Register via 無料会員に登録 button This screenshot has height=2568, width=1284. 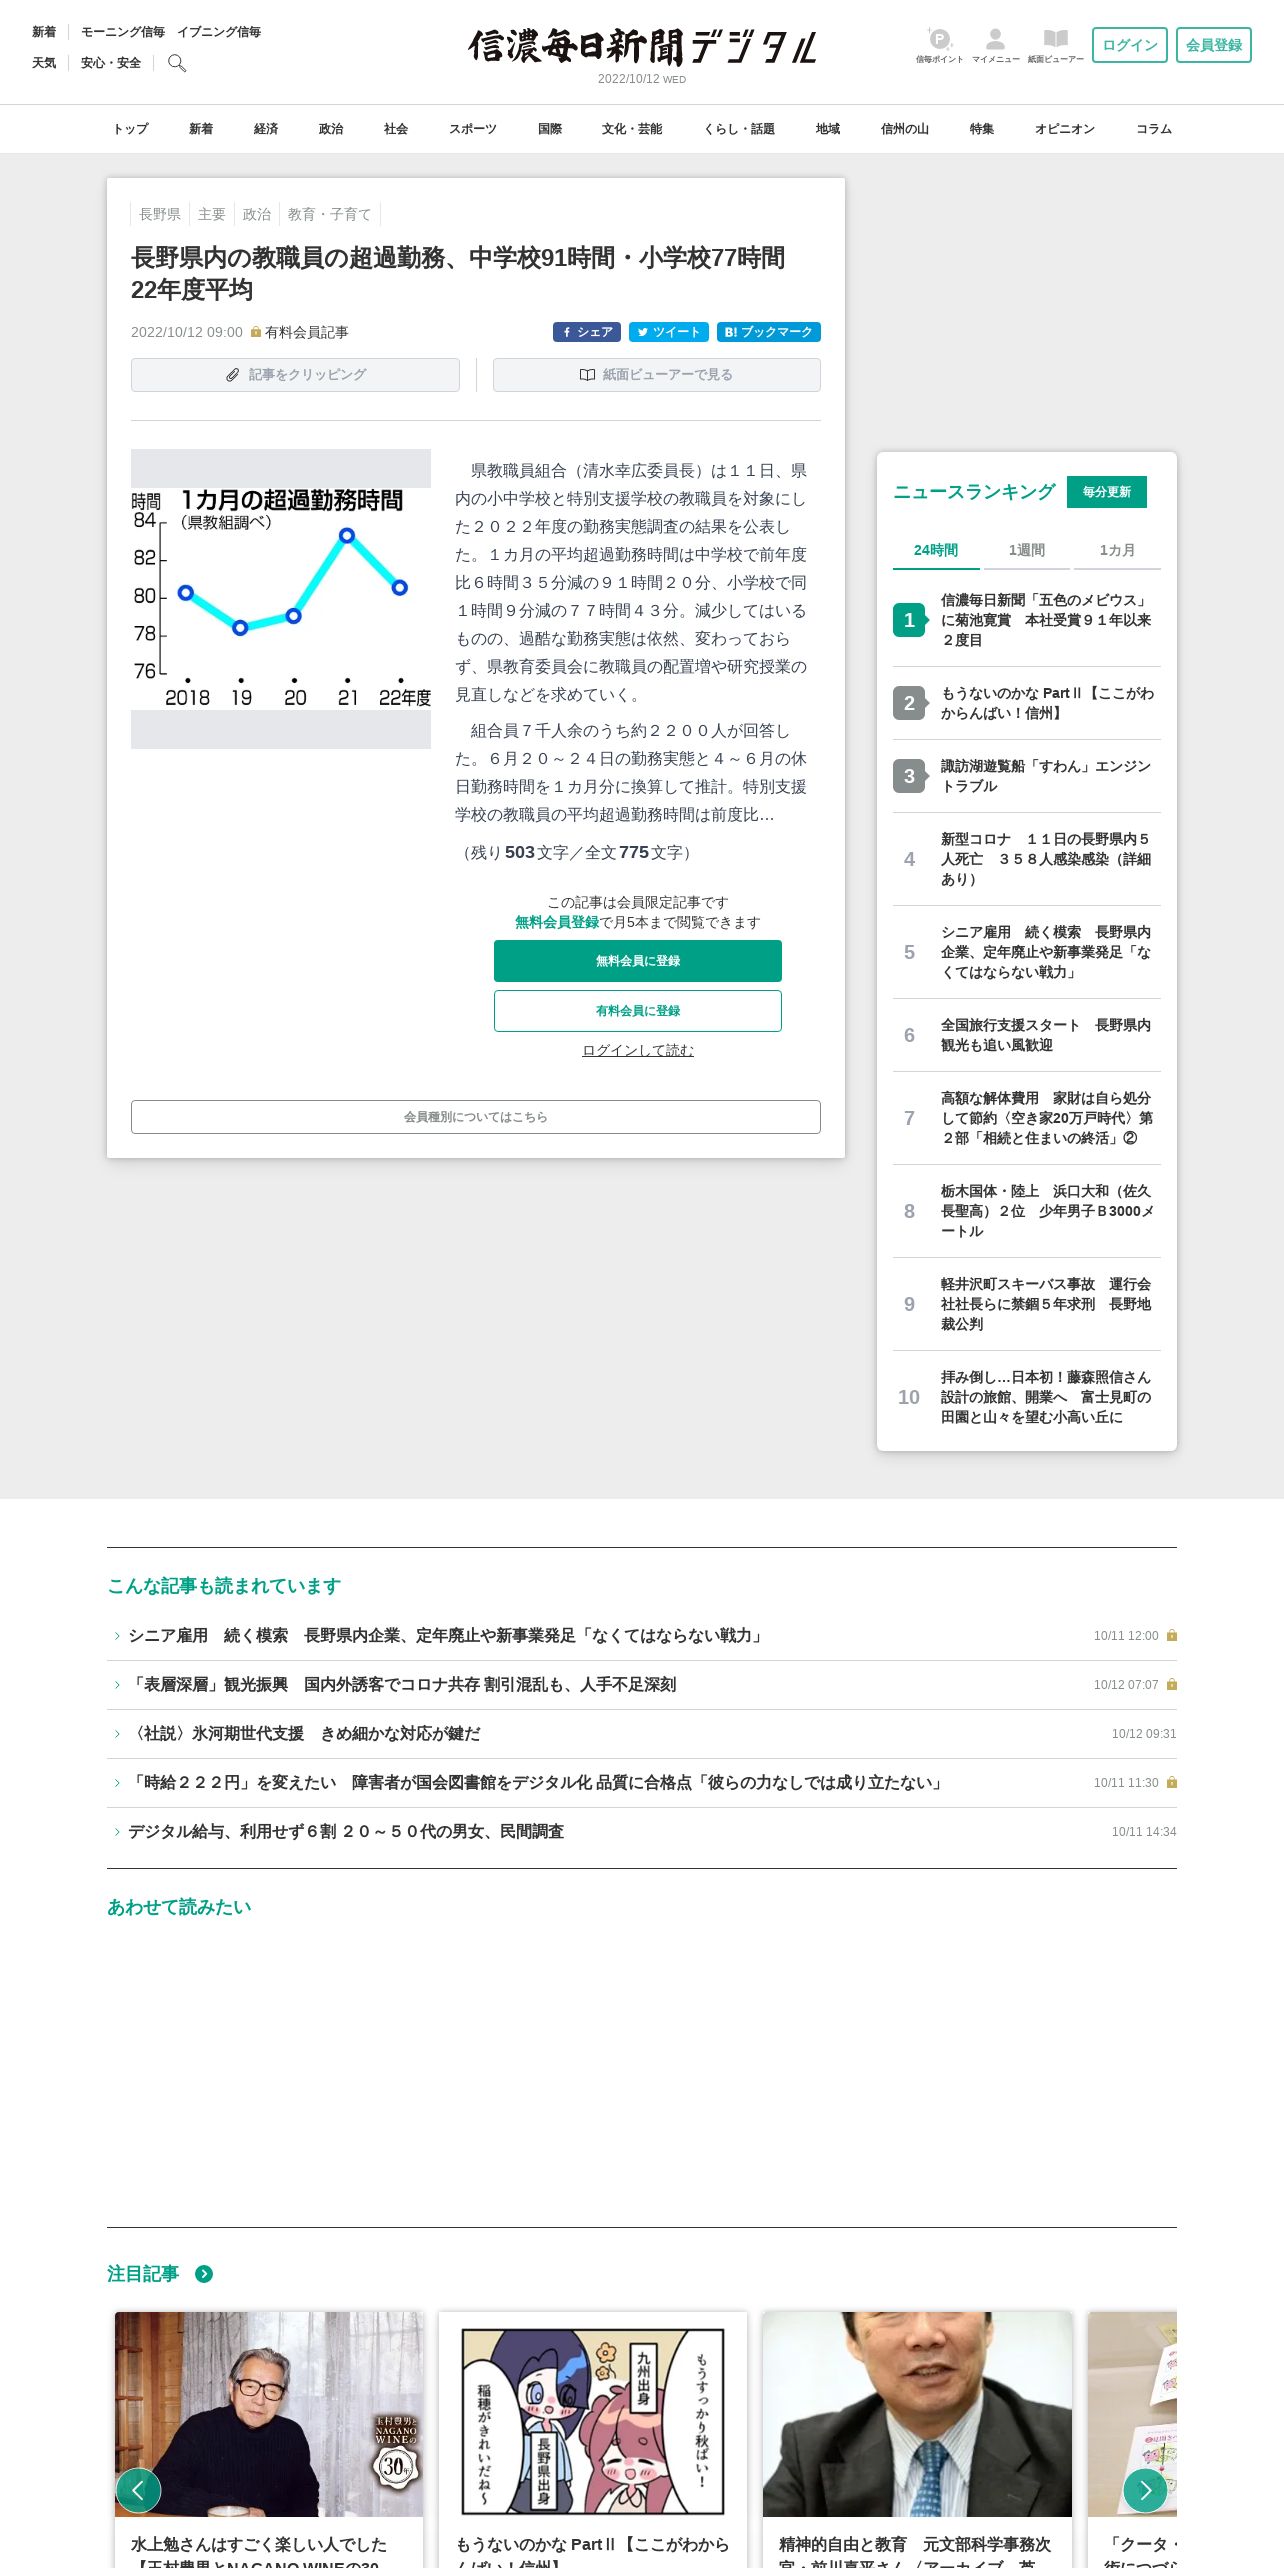tap(638, 961)
